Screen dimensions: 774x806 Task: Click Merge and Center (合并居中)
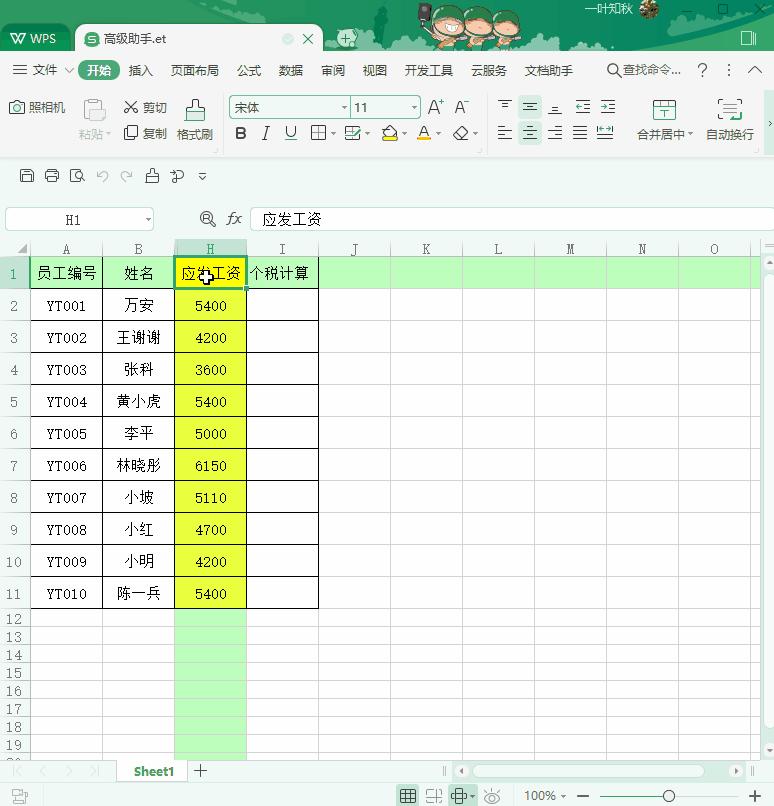664,120
